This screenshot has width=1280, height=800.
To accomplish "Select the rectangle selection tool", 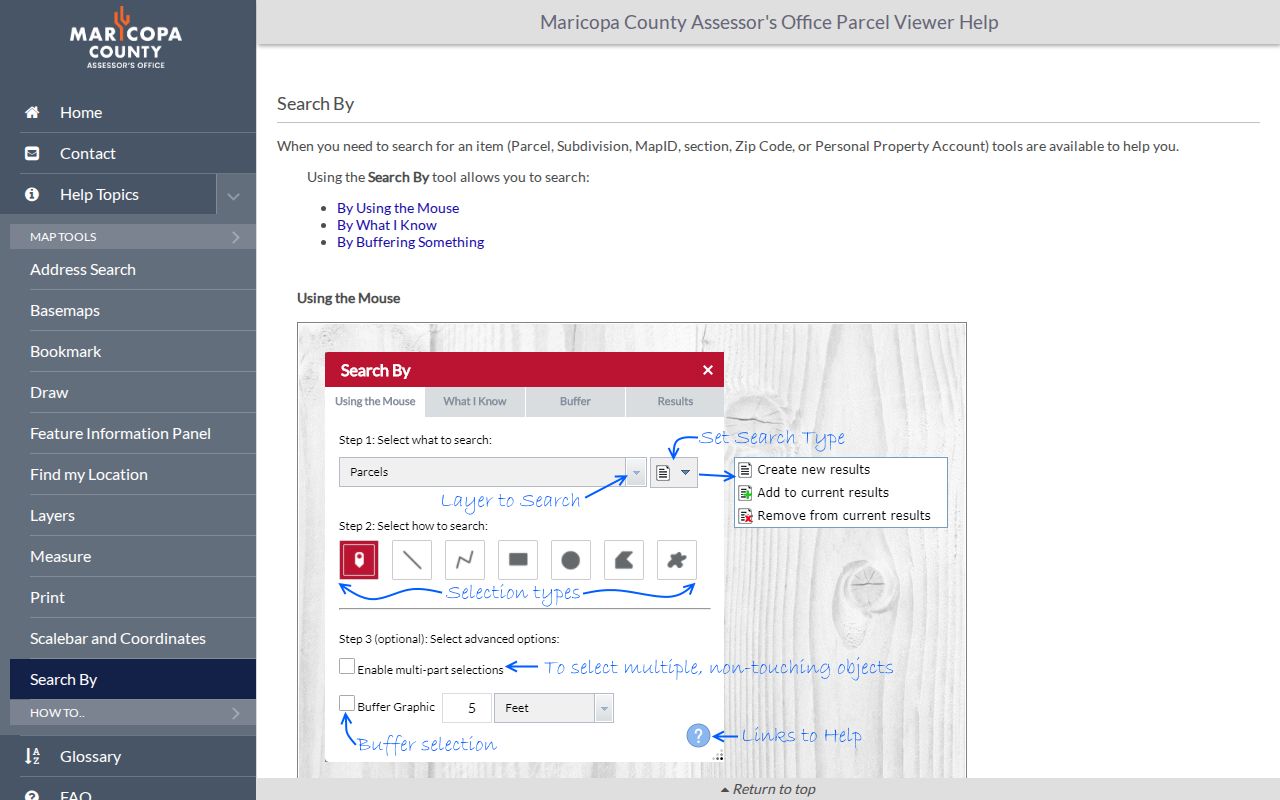I will 518,560.
